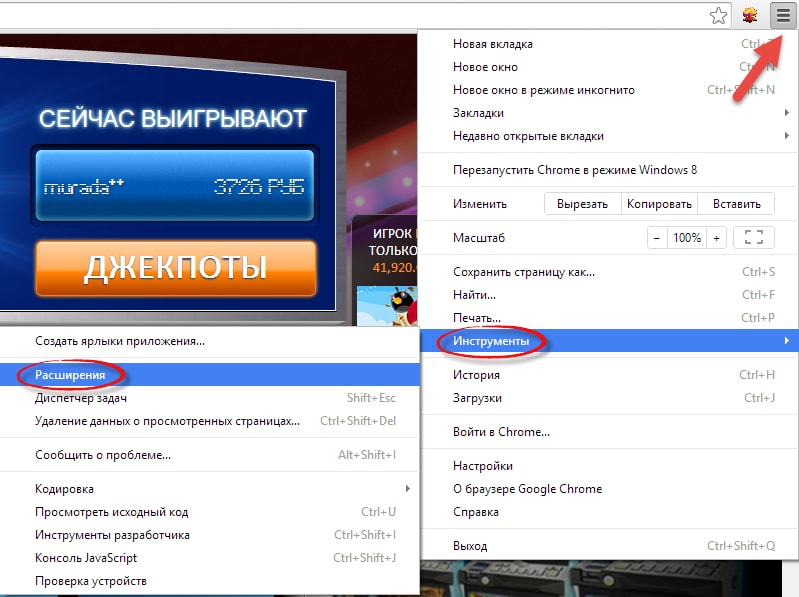This screenshot has width=799, height=597.
Task: Select Инструменты разработчика in the submenu
Action: pos(111,535)
